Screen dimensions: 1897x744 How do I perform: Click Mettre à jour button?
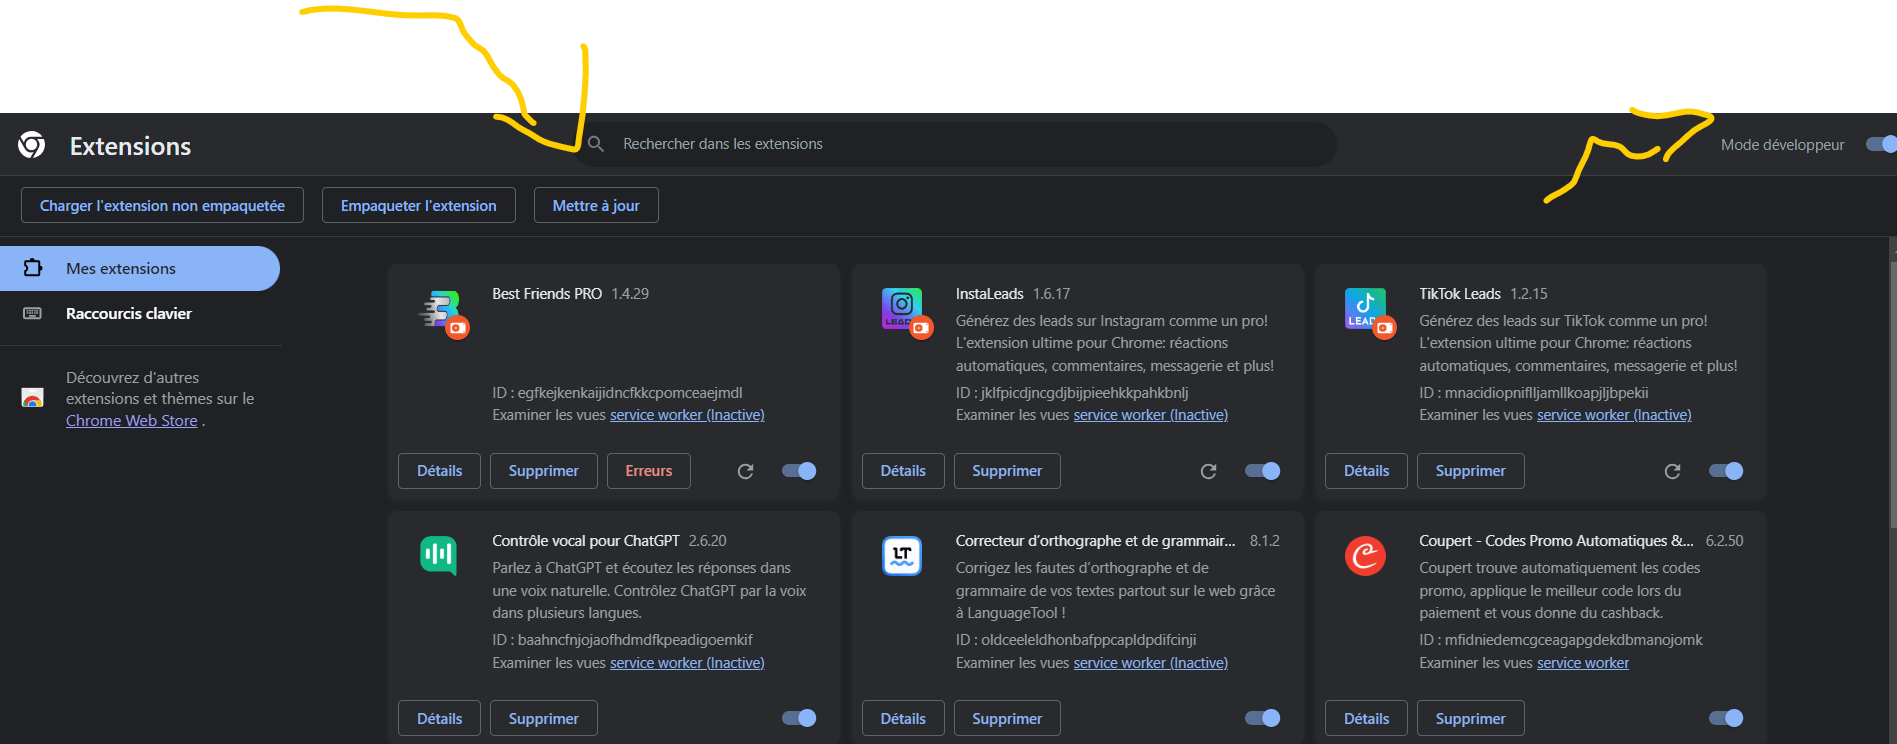pyautogui.click(x=596, y=205)
